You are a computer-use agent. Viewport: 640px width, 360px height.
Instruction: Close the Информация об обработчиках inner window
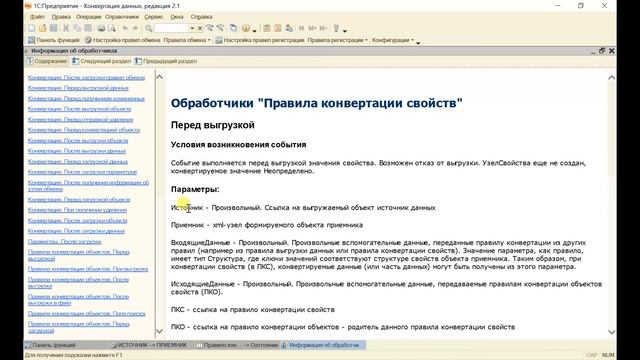(x=611, y=51)
